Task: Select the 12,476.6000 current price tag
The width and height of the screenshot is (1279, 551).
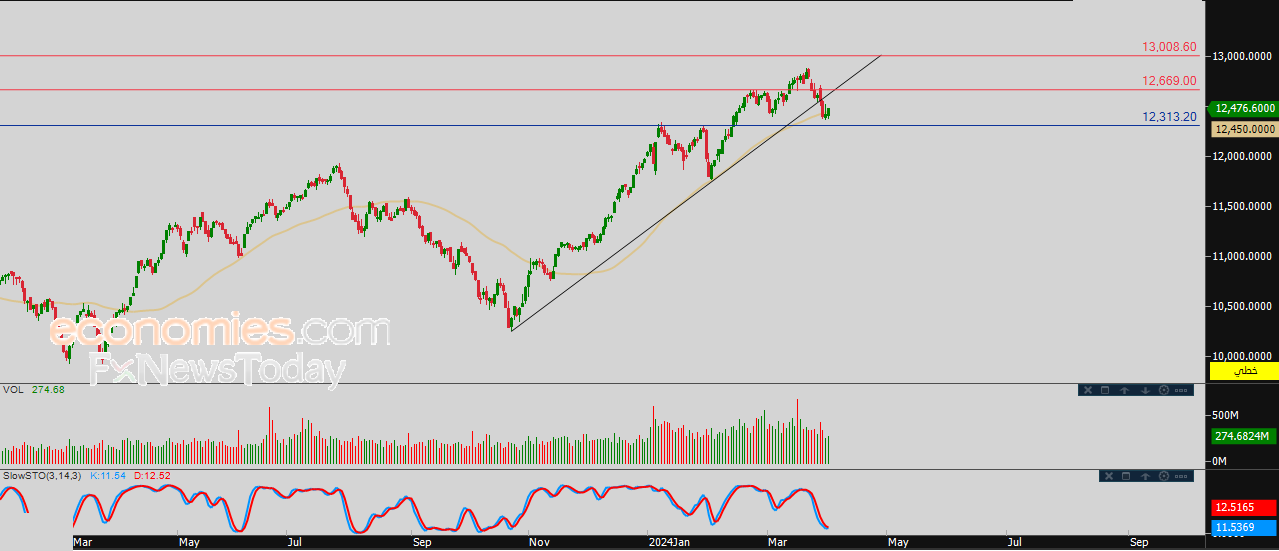Action: coord(1243,108)
